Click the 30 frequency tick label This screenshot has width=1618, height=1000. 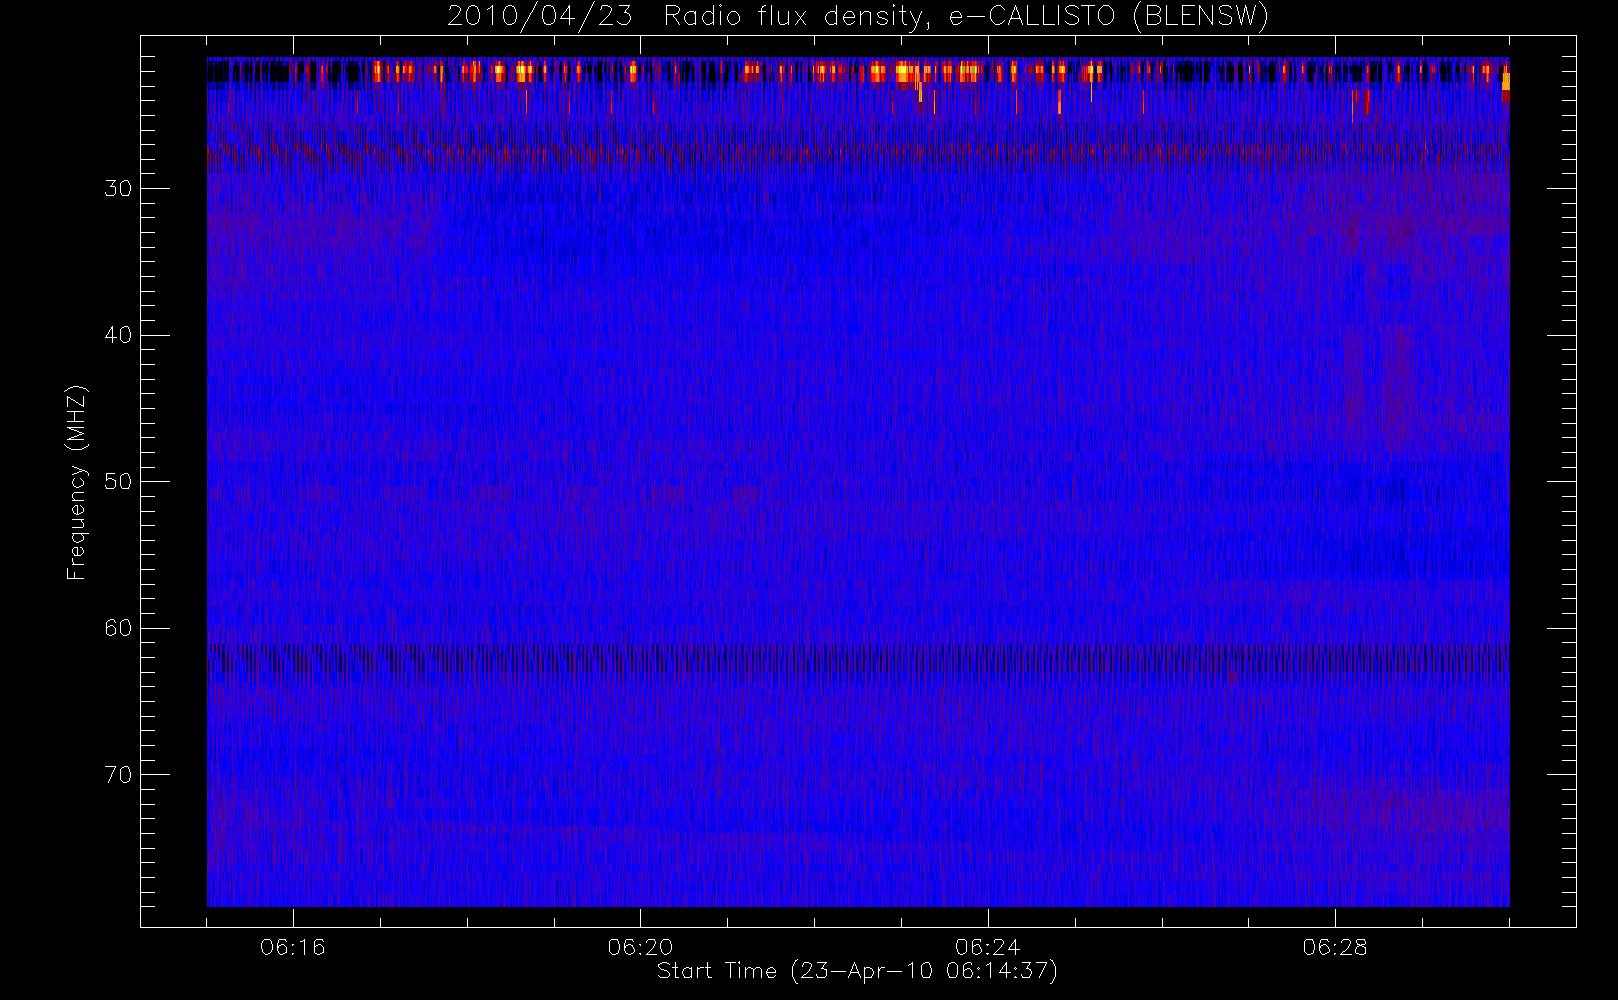[x=118, y=189]
